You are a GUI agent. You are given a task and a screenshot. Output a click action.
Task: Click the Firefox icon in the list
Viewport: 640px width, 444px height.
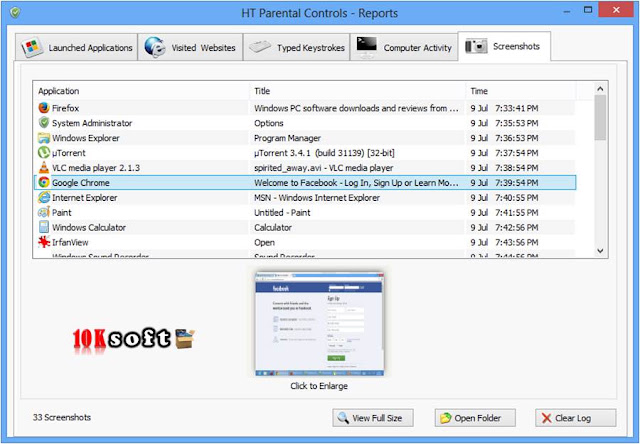pyautogui.click(x=44, y=108)
